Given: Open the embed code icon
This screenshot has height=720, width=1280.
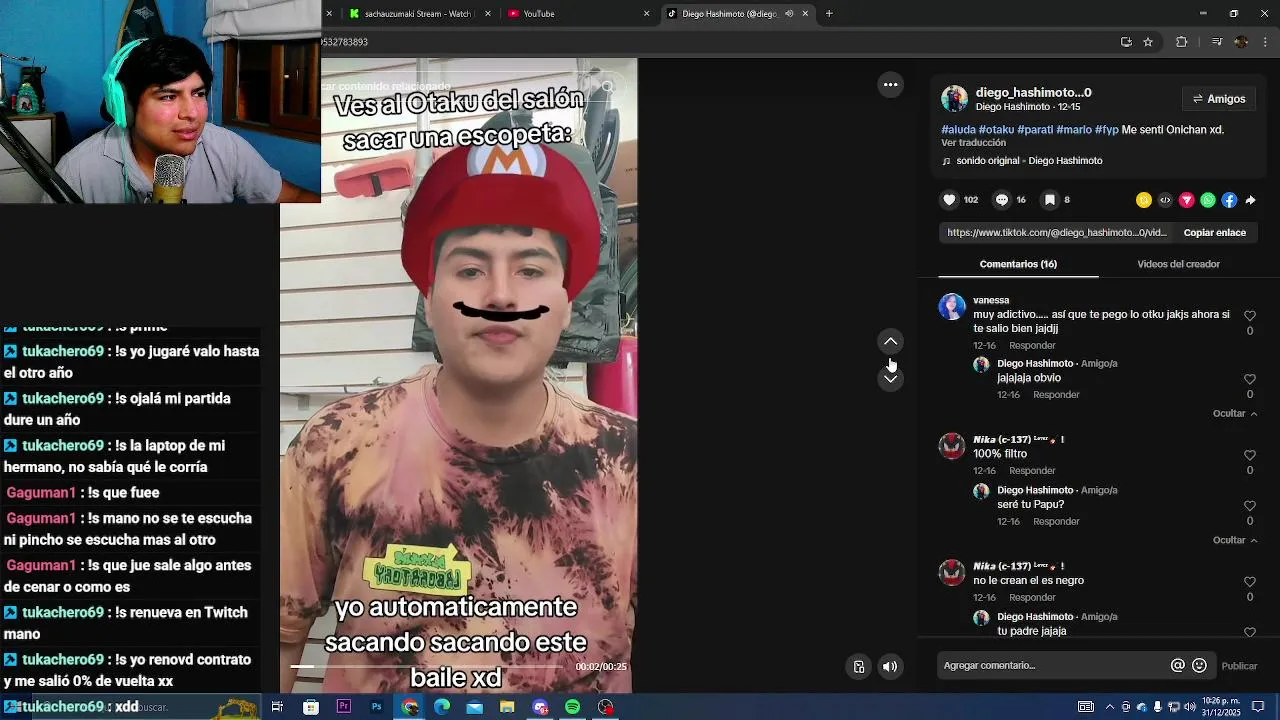Looking at the screenshot, I should pos(1165,200).
